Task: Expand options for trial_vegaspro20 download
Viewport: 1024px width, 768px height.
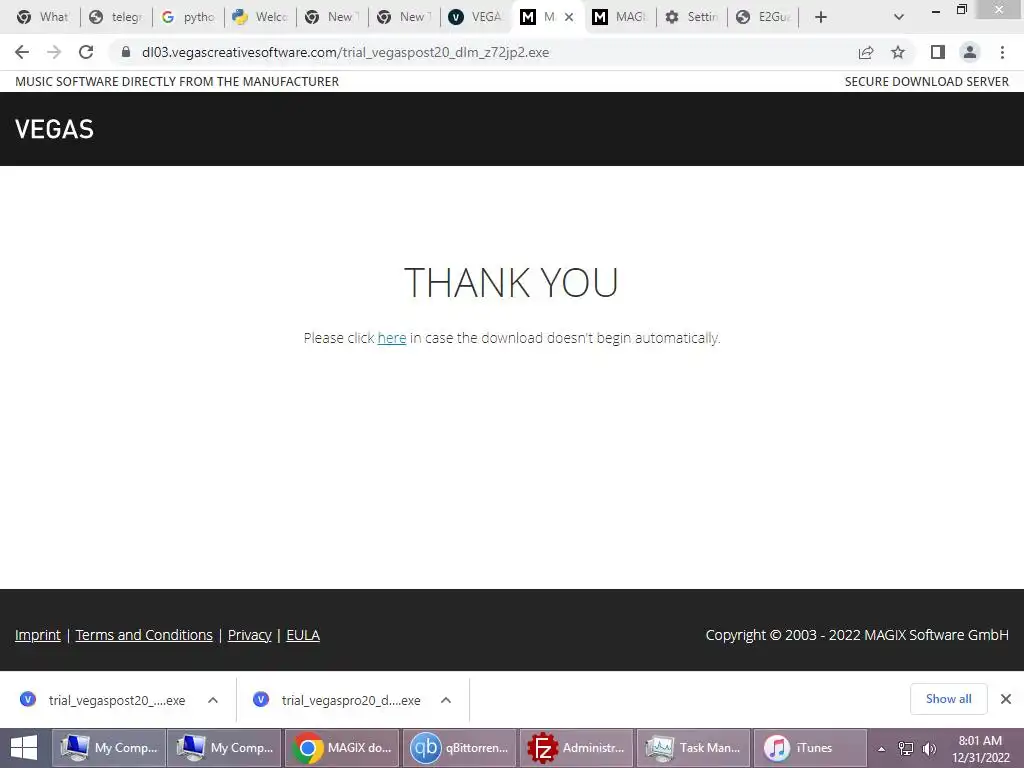Action: pos(446,700)
